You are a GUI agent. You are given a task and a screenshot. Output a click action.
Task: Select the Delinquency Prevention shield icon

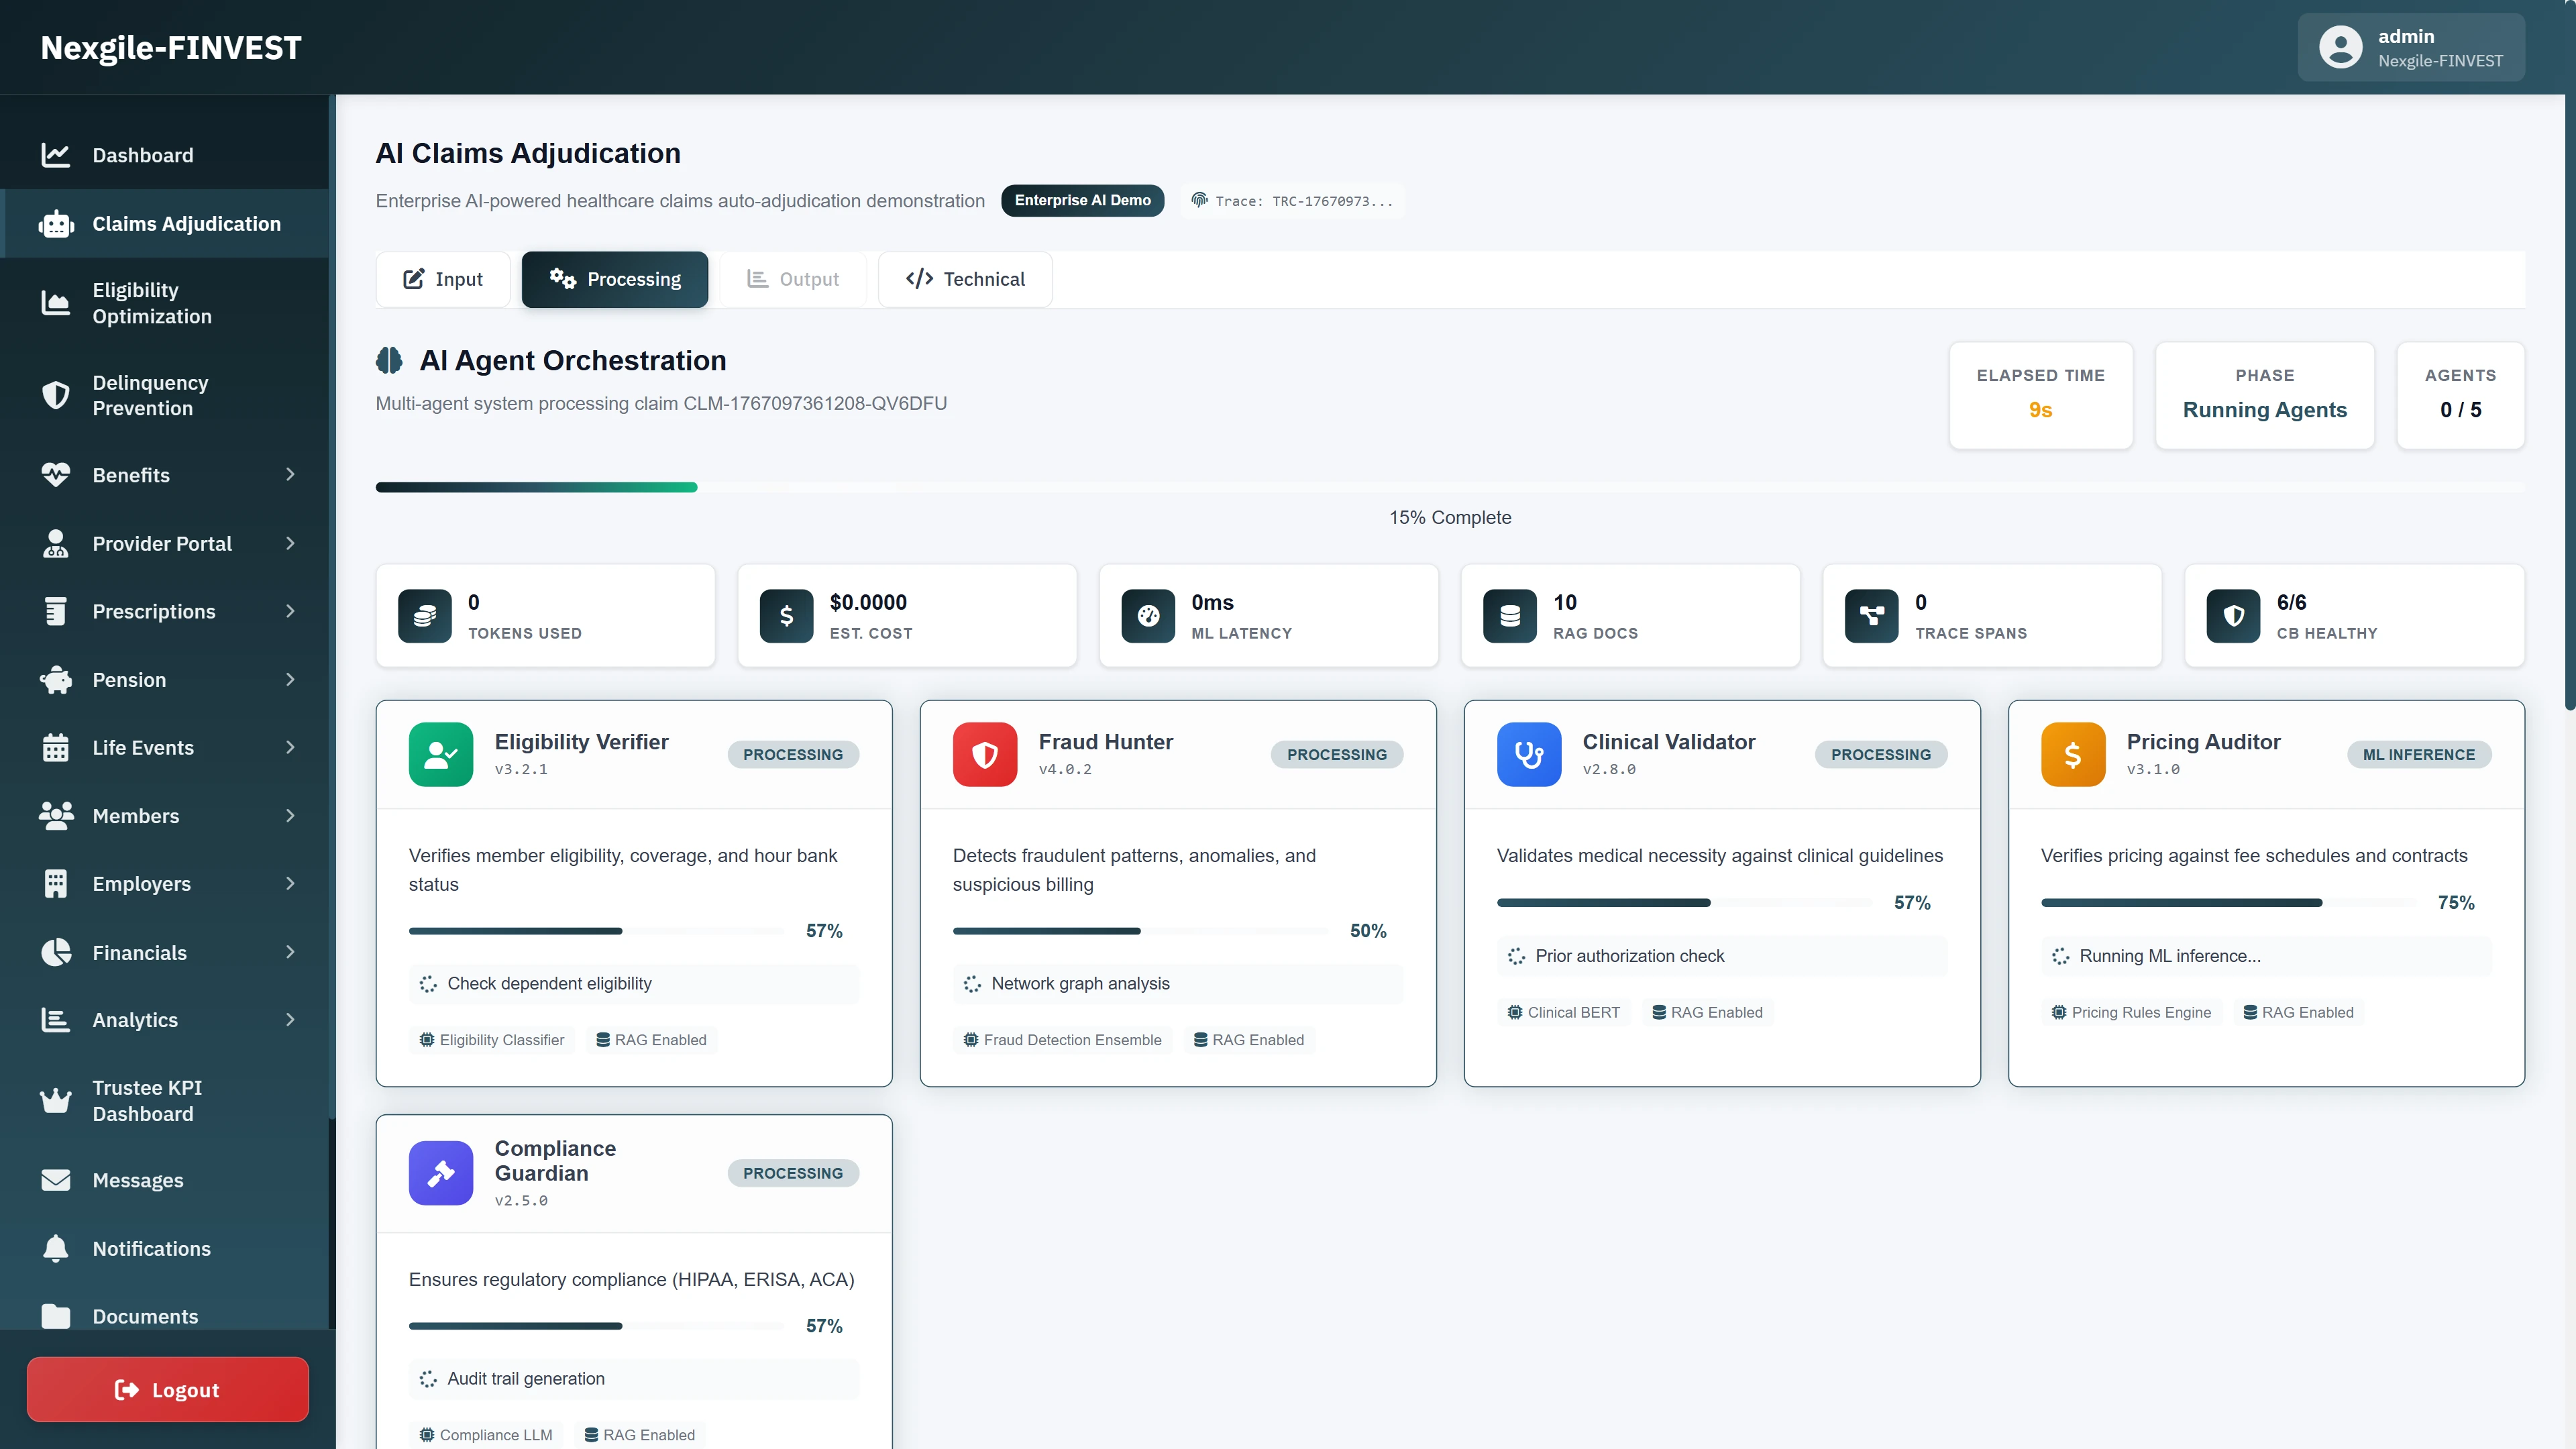56,395
